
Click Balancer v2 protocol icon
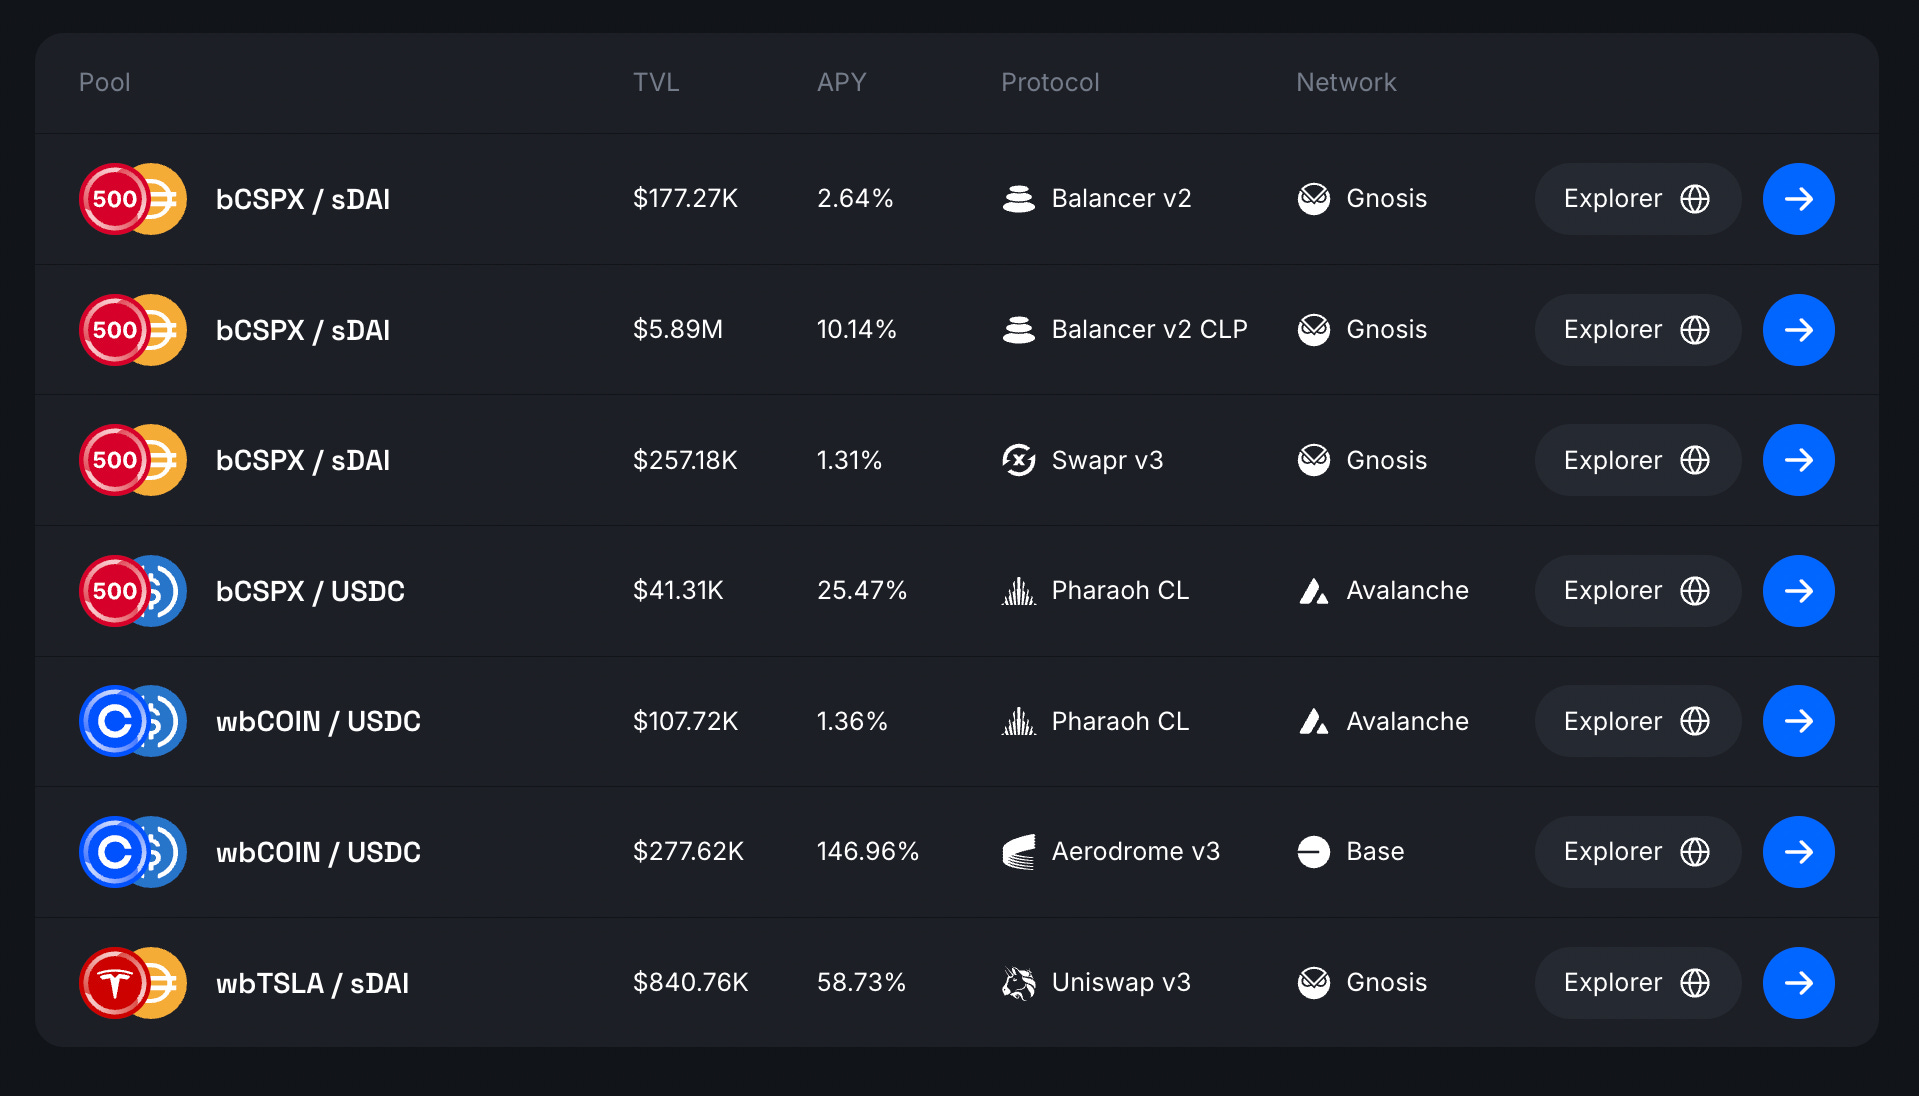tap(1018, 199)
